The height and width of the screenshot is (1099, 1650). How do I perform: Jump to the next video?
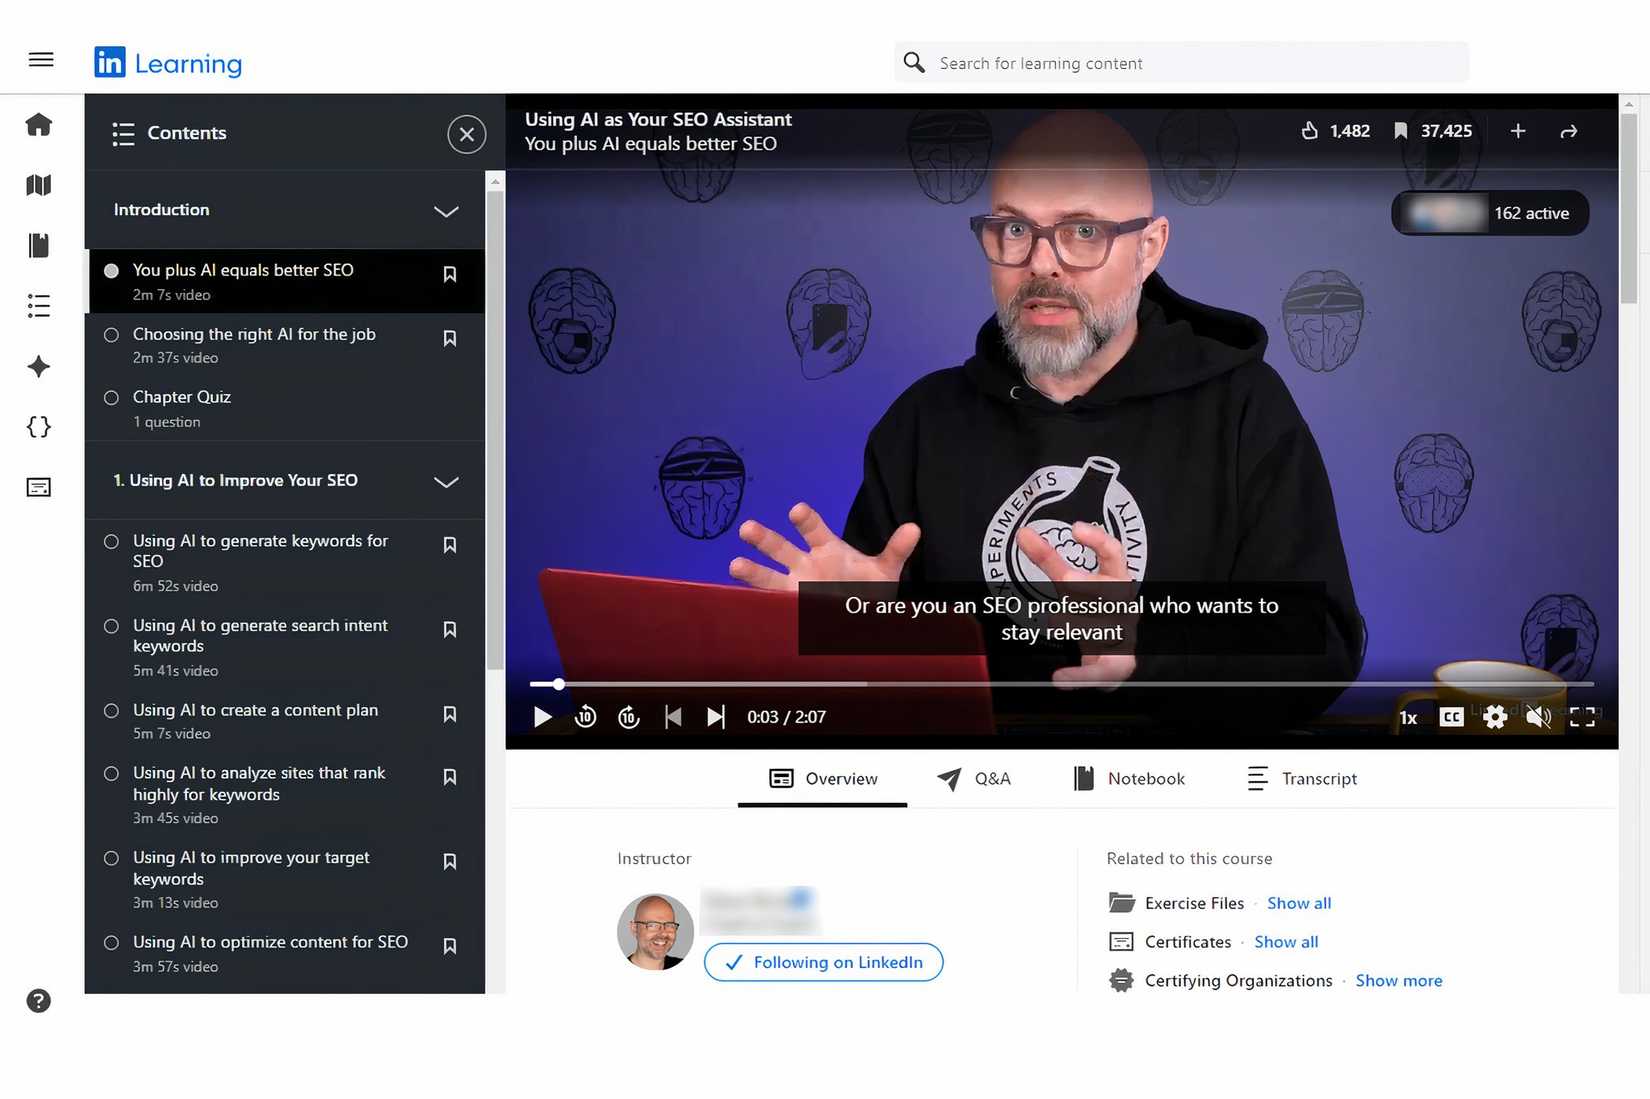click(716, 717)
